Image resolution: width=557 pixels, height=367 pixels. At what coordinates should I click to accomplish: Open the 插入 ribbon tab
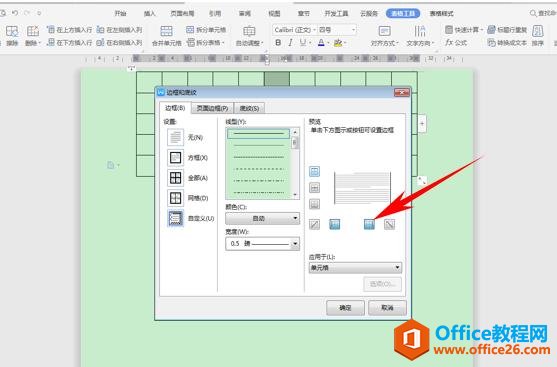tap(150, 14)
